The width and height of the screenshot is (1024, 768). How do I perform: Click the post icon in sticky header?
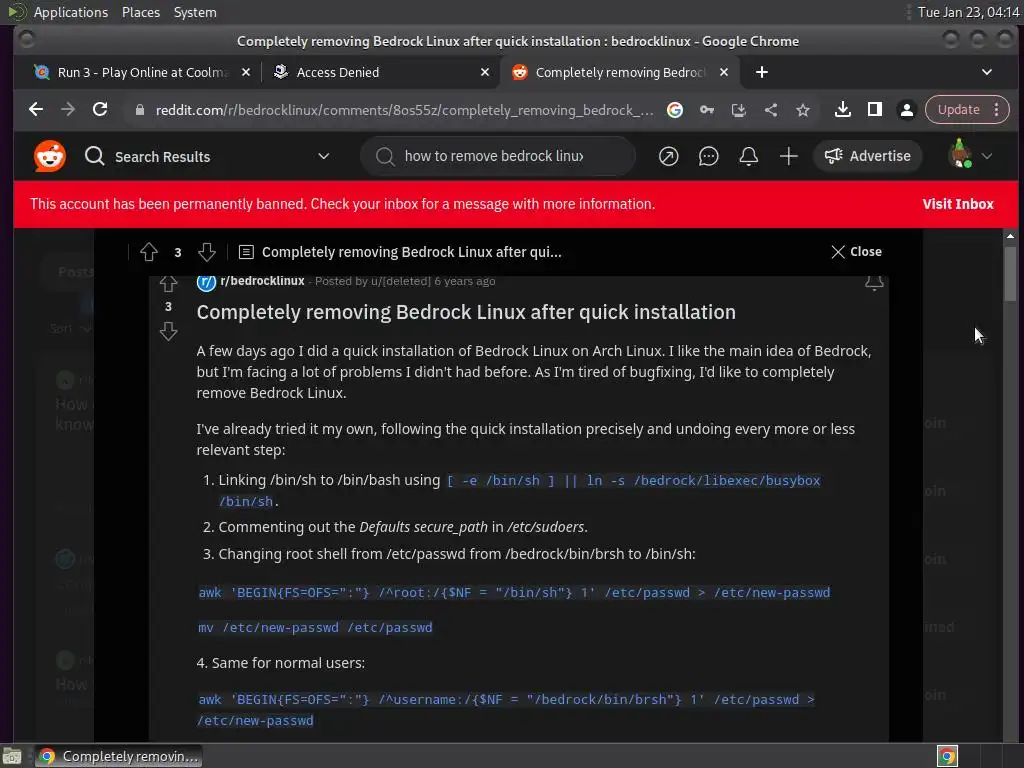(246, 252)
